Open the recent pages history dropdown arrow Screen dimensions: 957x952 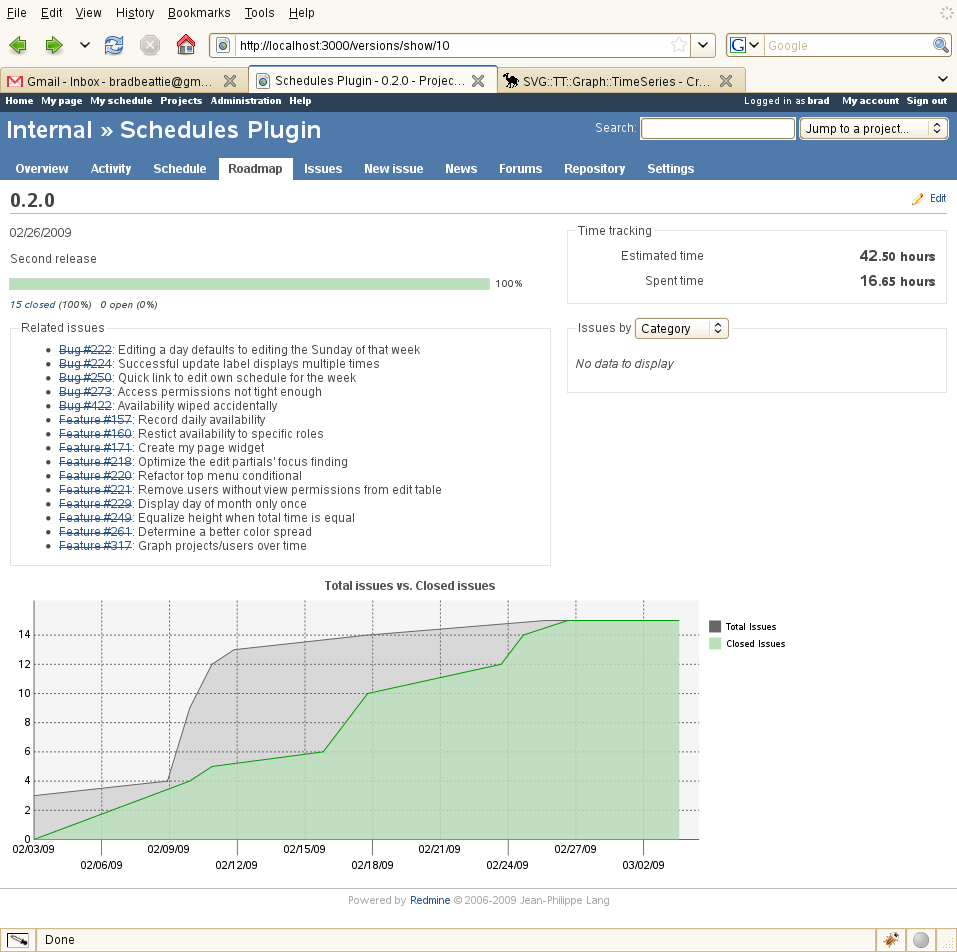tap(85, 45)
